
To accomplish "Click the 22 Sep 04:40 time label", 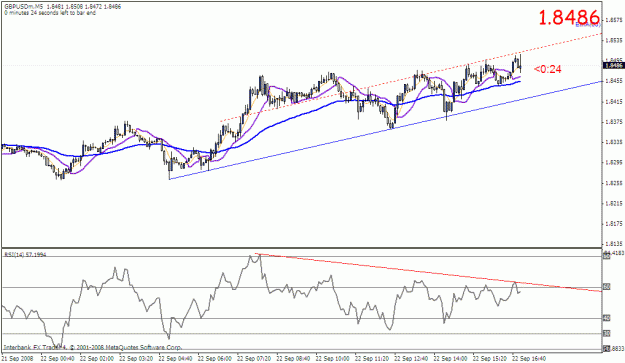I will pyautogui.click(x=175, y=359).
